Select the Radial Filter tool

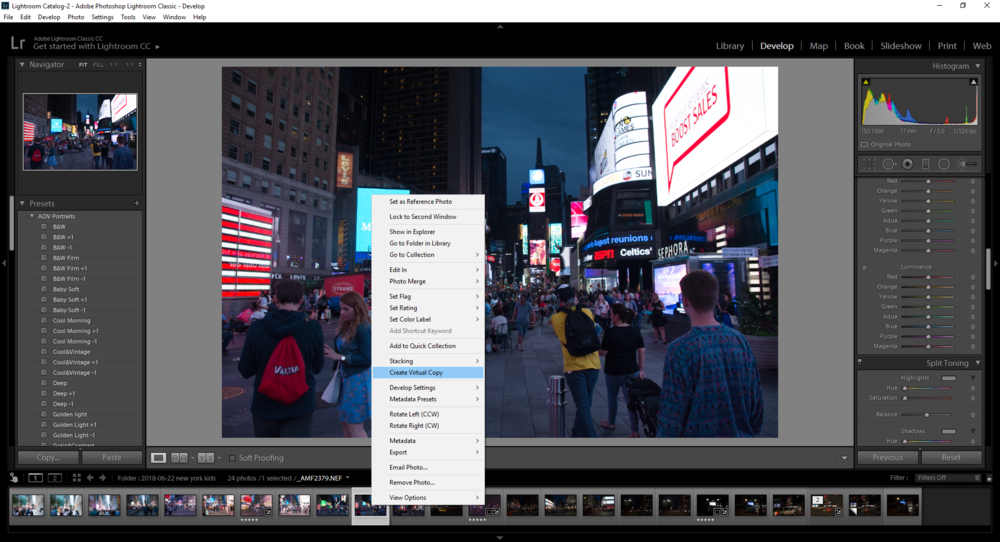(x=944, y=163)
